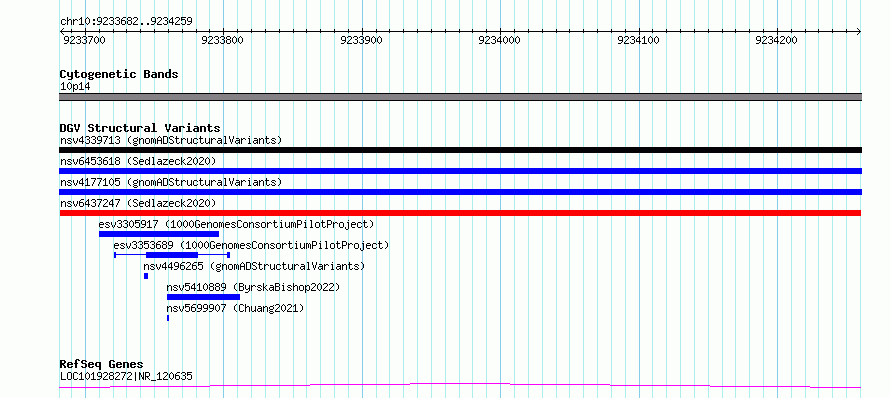The height and width of the screenshot is (398, 890).
Task: Click the nsv4177105 blue variant bar
Action: tap(460, 192)
